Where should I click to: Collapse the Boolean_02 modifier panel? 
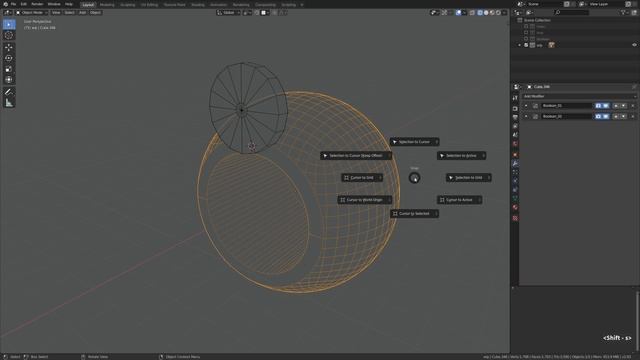point(526,116)
